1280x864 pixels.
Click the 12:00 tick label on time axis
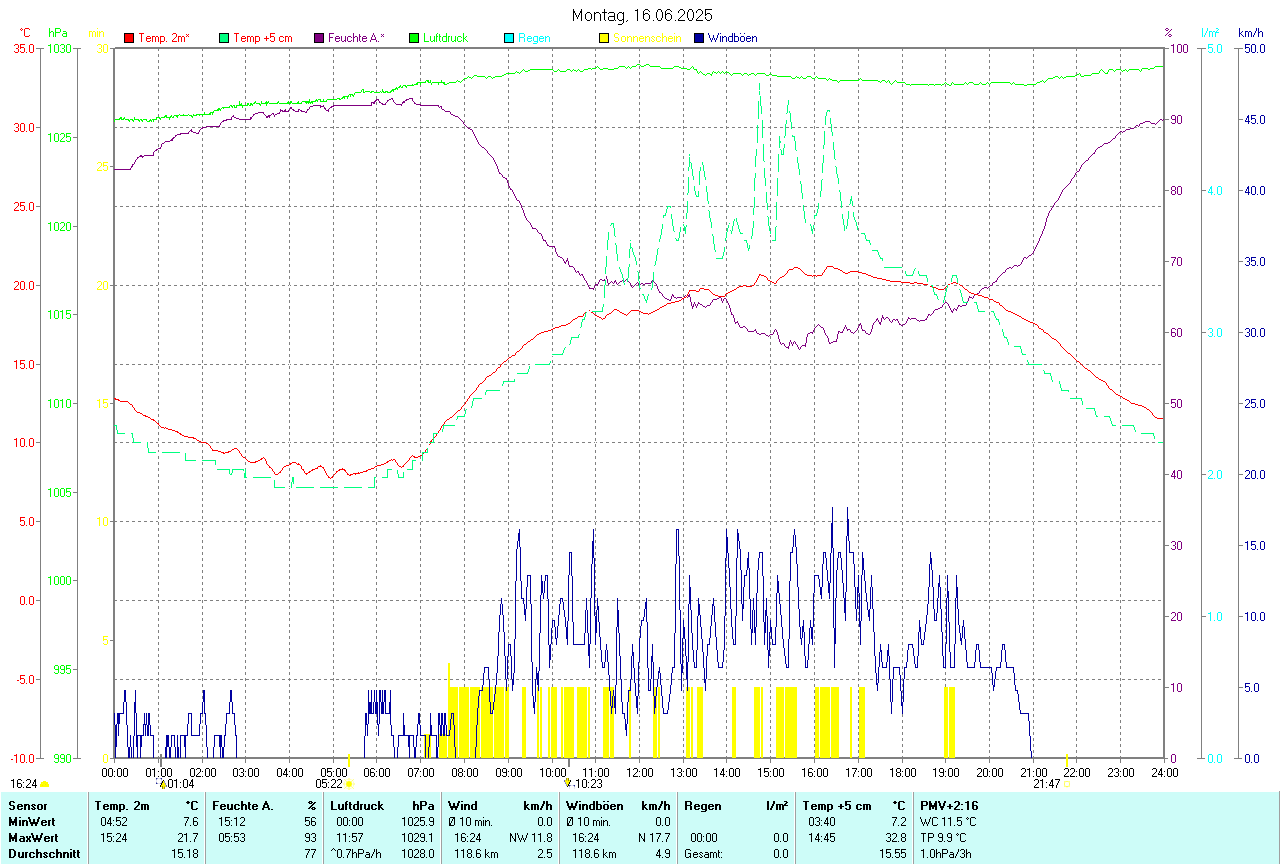[639, 772]
